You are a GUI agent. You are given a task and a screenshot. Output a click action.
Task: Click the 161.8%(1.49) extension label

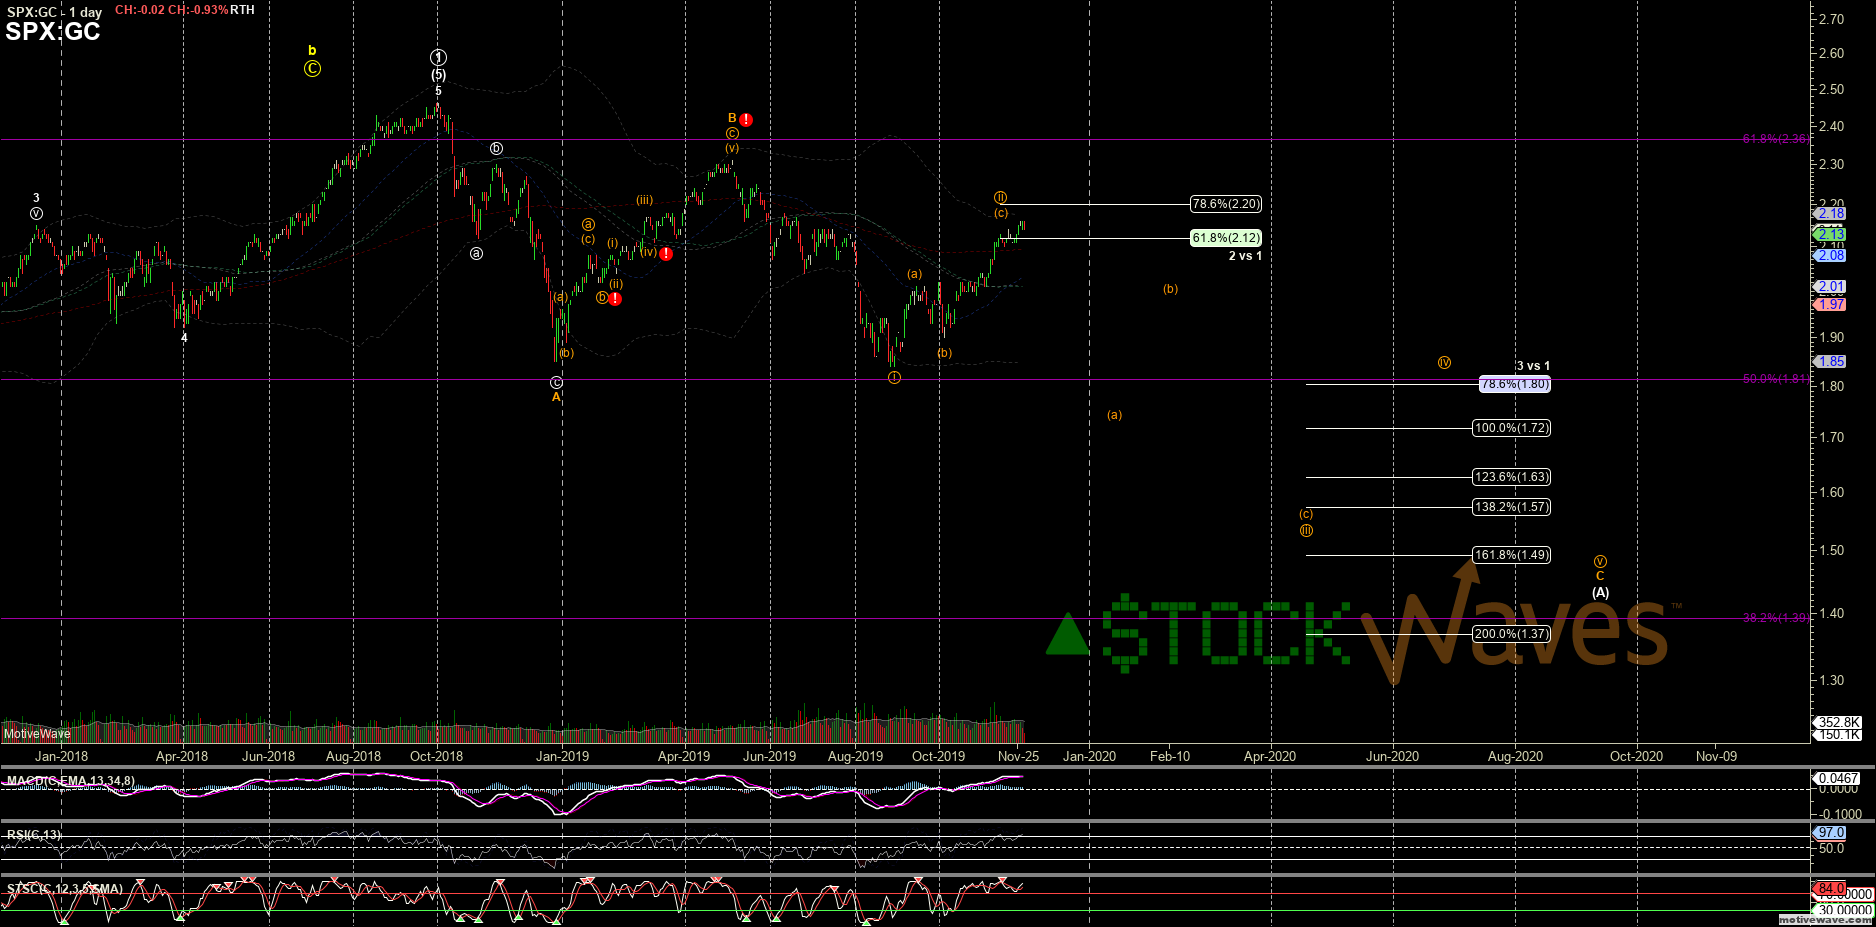pos(1511,555)
